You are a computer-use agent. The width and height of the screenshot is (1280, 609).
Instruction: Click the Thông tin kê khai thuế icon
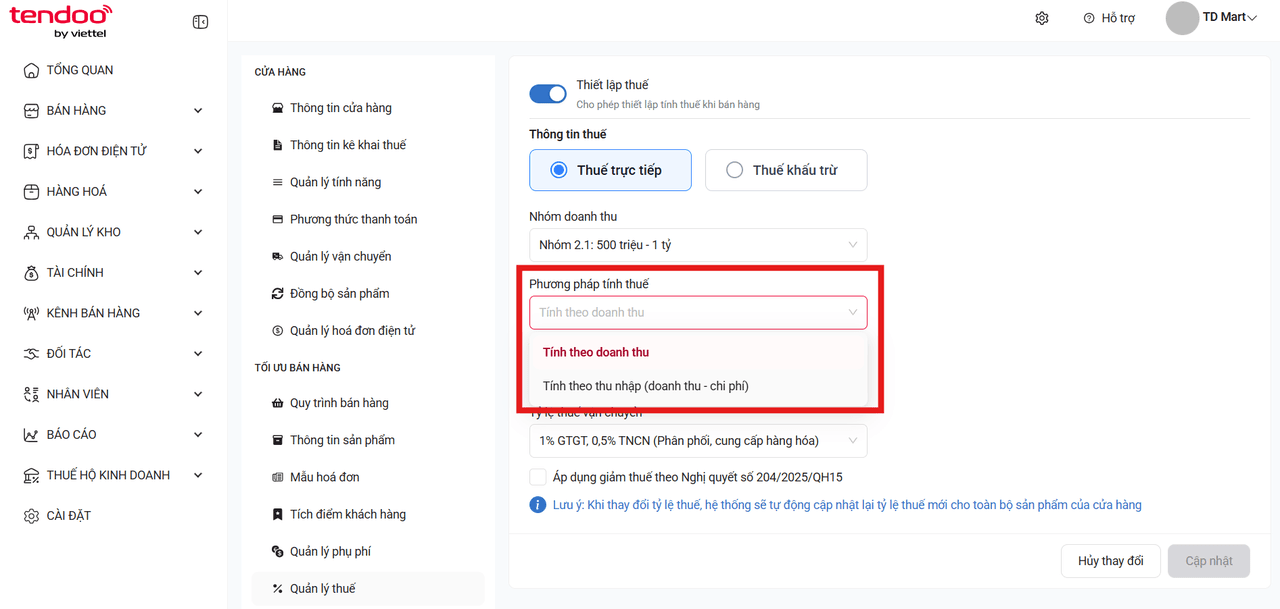click(277, 145)
